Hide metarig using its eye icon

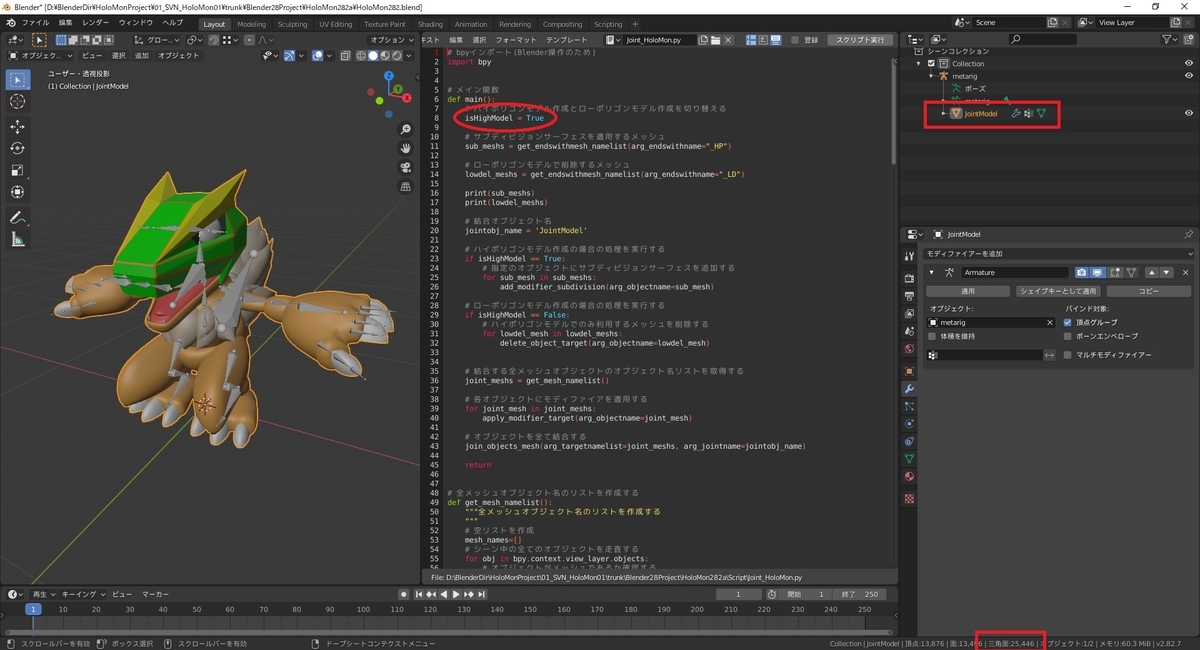click(1189, 76)
